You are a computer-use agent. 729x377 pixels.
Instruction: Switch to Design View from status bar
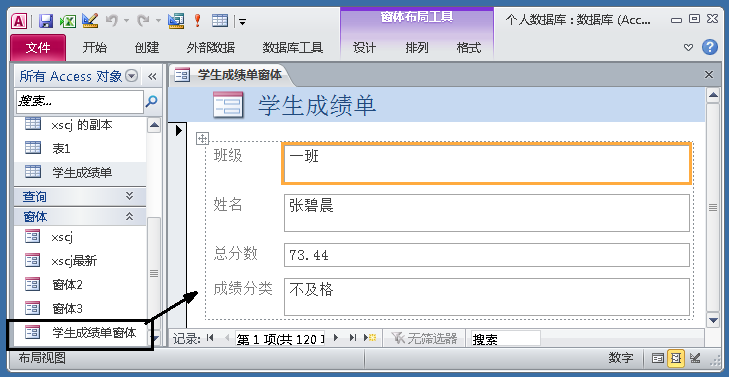click(x=696, y=358)
